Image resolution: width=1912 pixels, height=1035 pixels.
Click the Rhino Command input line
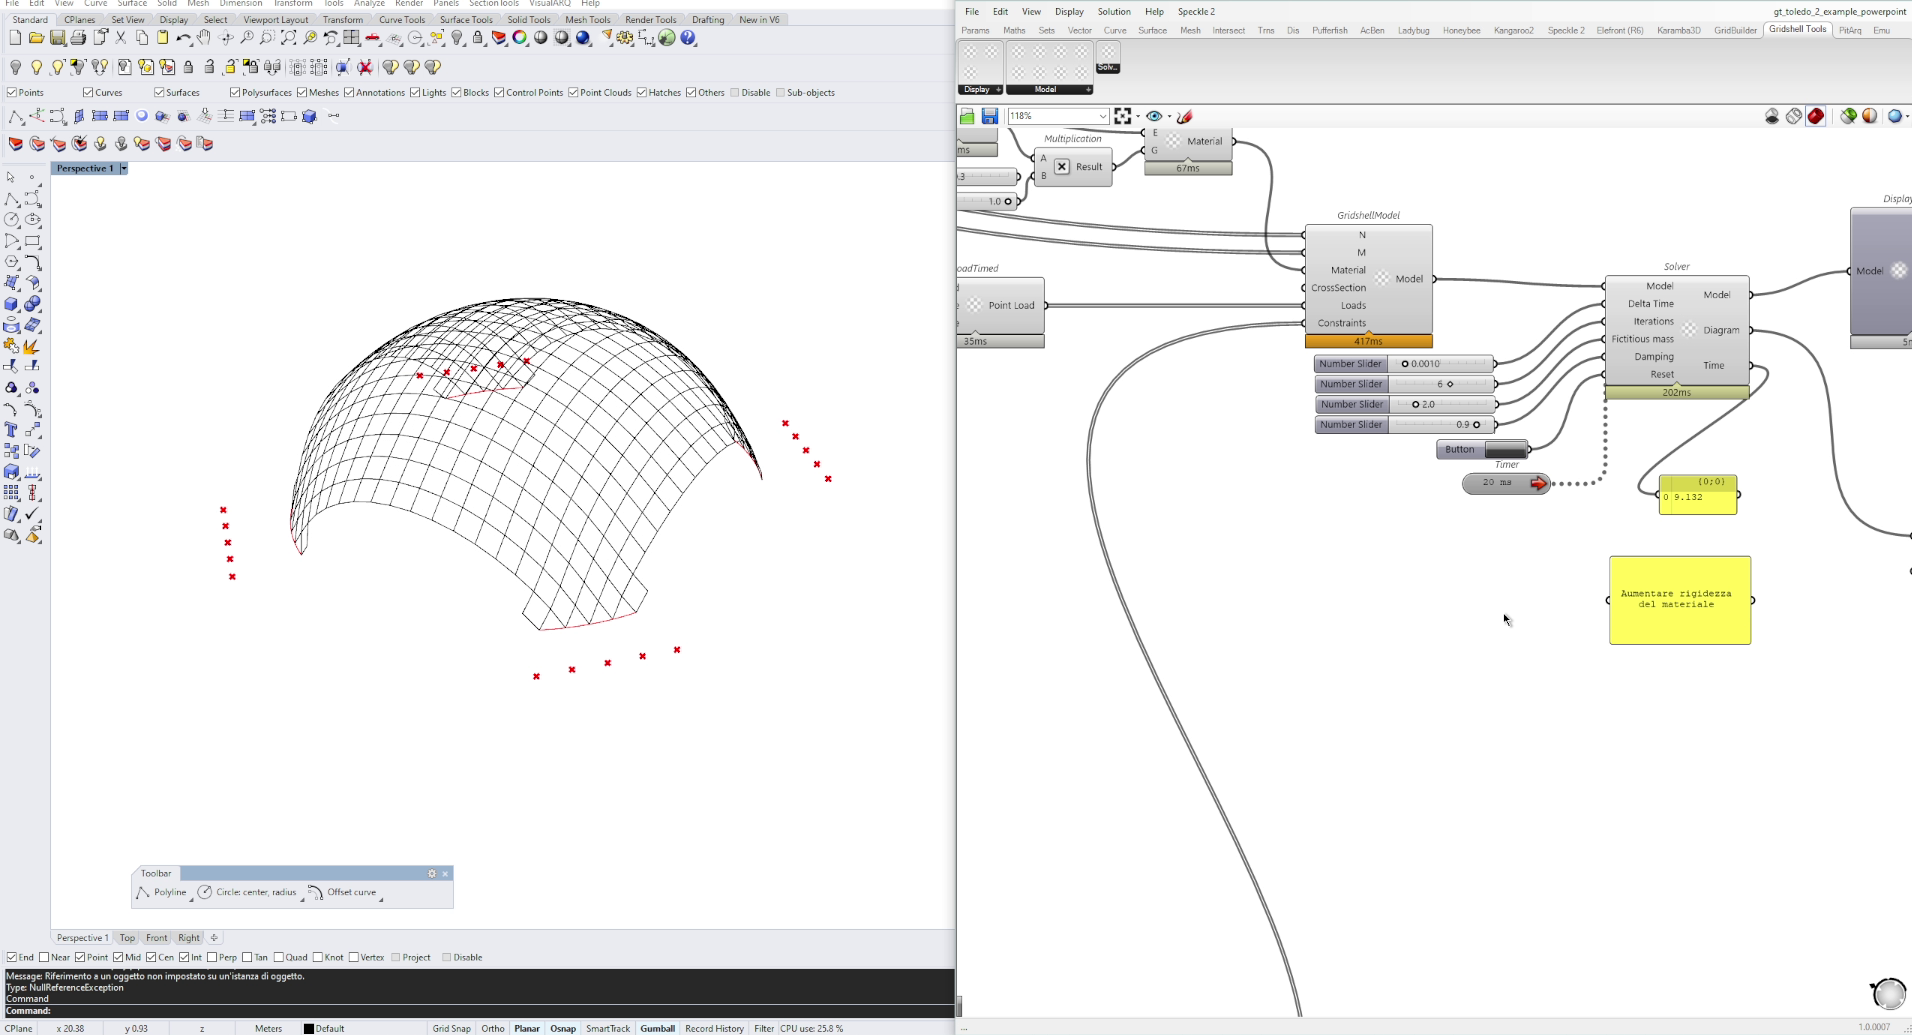tap(478, 1011)
